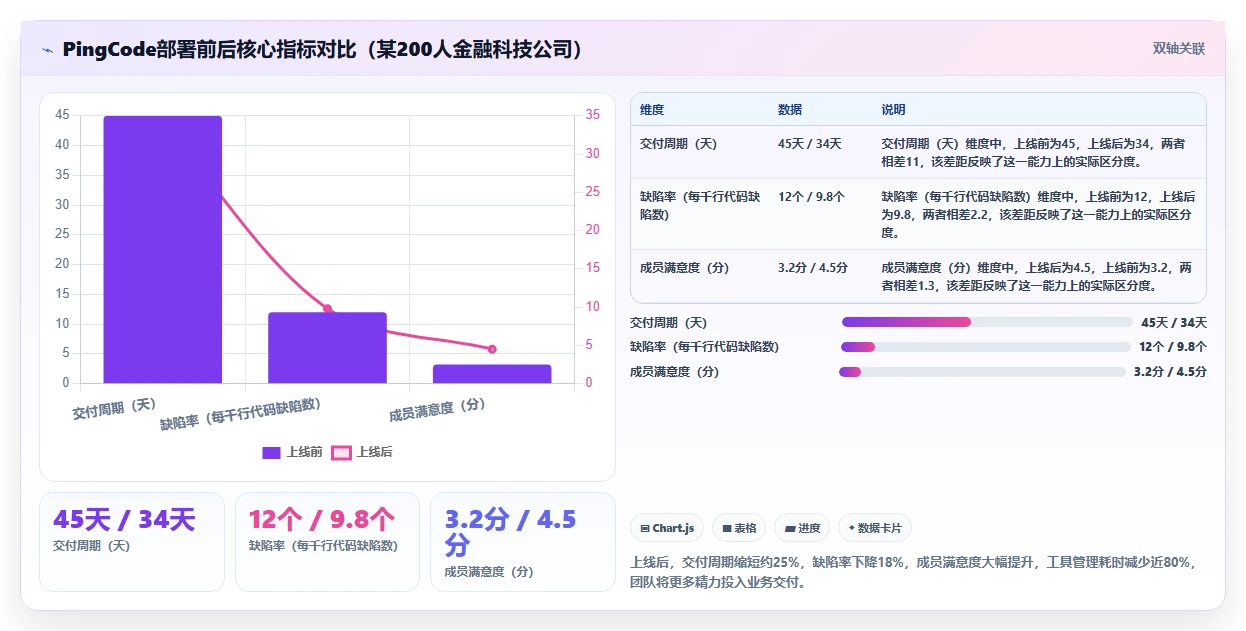This screenshot has width=1246, height=631.
Task: Toggle the 上线后 legend color box
Action: click(342, 453)
